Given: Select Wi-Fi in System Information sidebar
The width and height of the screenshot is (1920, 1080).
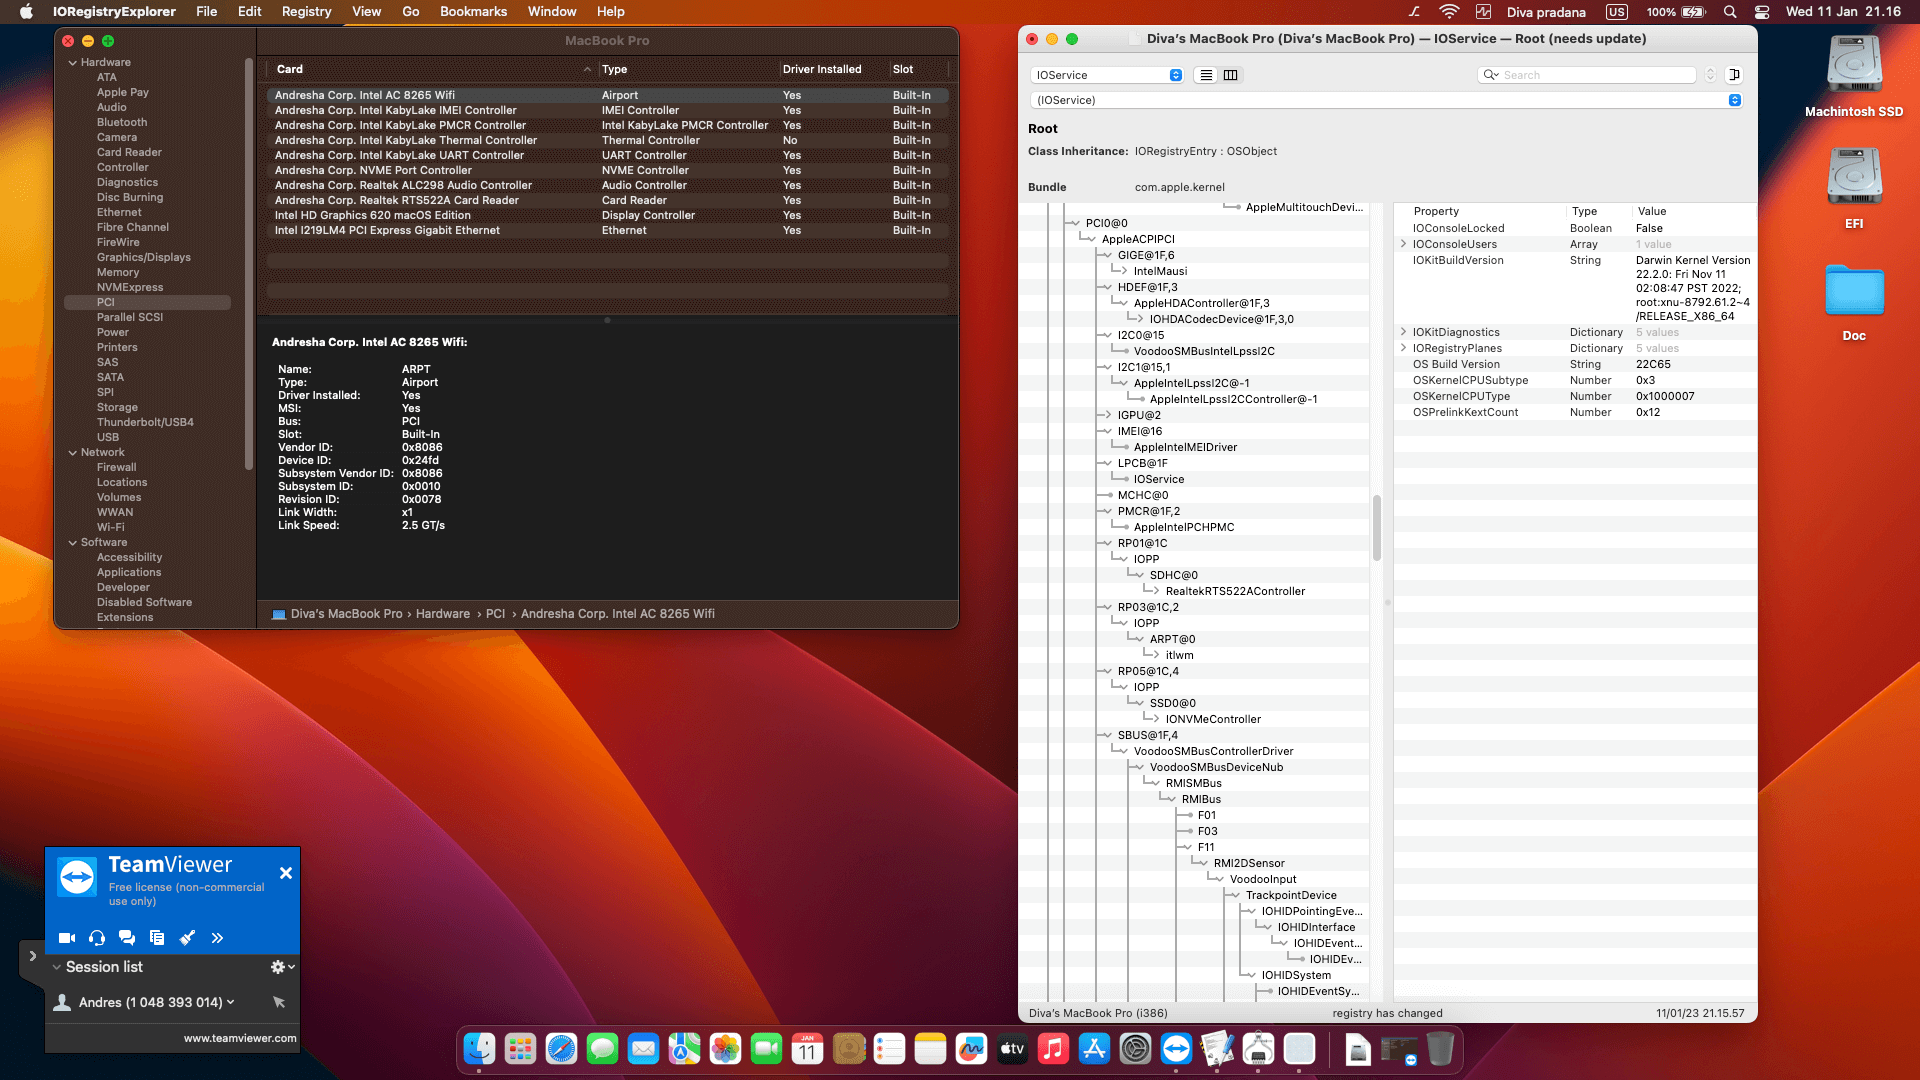Looking at the screenshot, I should [x=111, y=527].
